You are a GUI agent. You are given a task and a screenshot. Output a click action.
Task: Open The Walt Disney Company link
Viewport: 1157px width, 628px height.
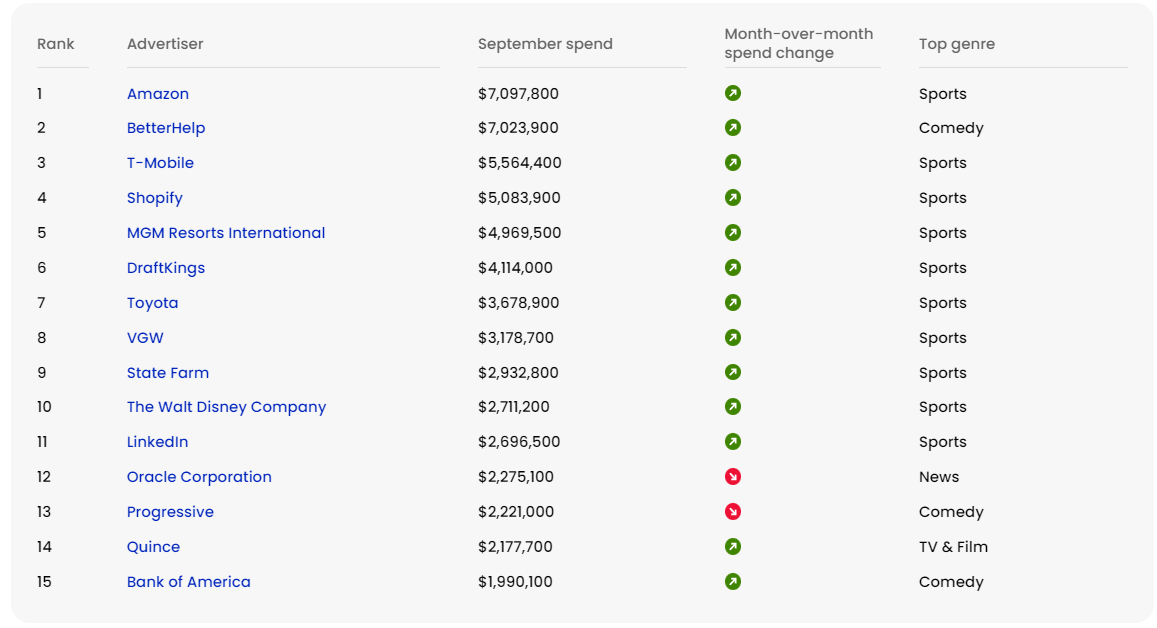226,407
